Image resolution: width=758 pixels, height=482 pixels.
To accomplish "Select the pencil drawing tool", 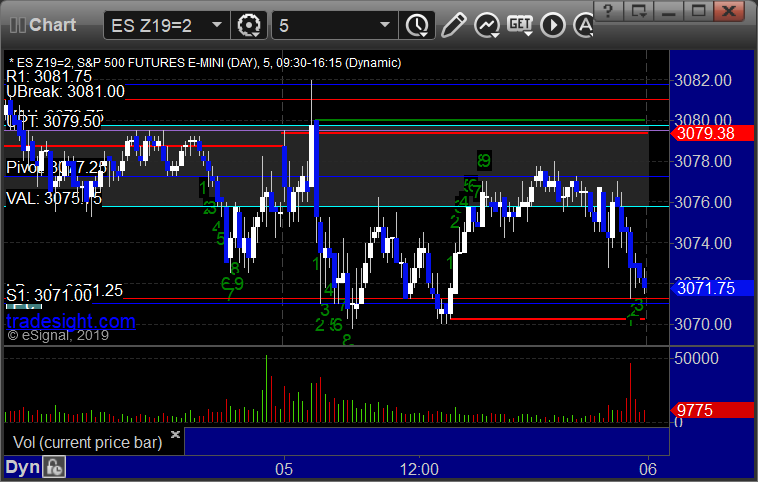I will (x=453, y=25).
